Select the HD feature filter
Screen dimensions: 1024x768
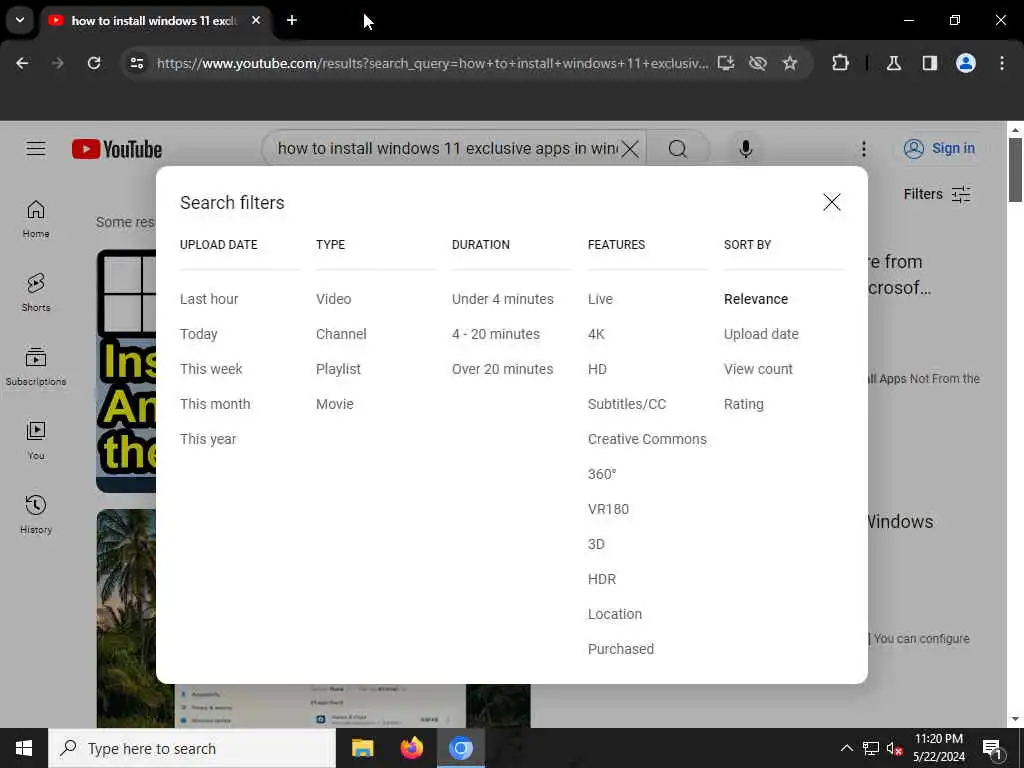(597, 369)
